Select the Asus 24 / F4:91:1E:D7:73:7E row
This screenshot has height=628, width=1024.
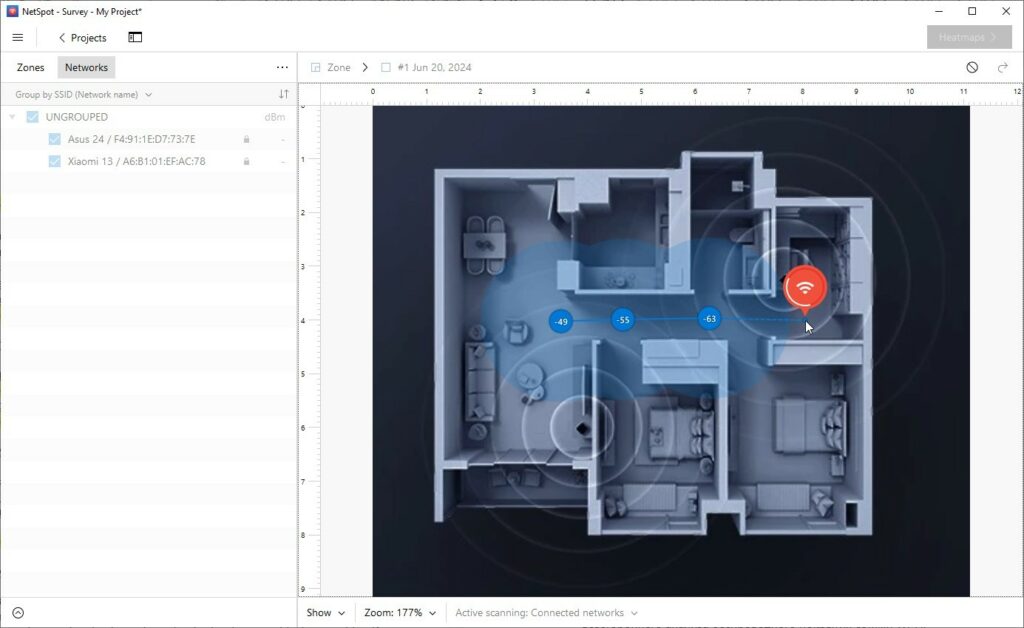pyautogui.click(x=149, y=139)
